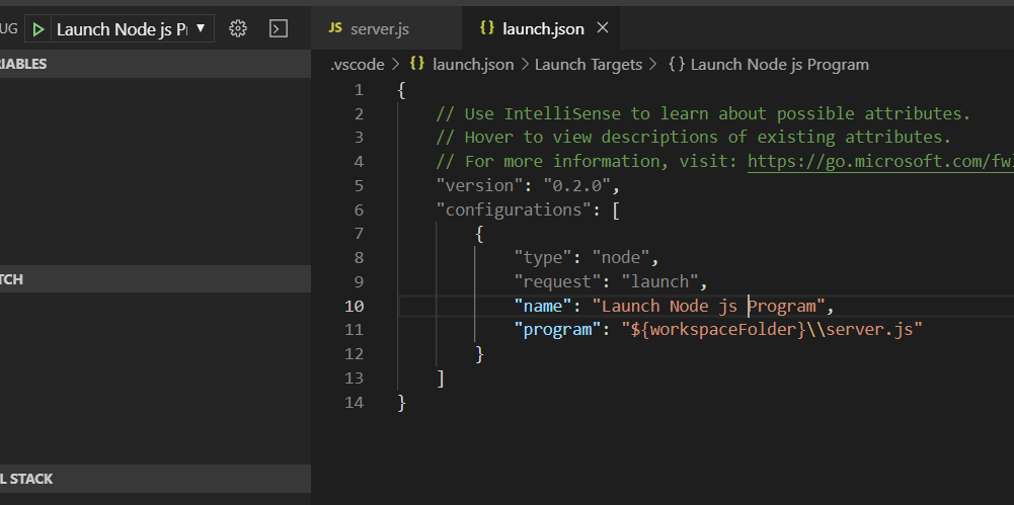Click line number 6 in the gutter
Image resolution: width=1014 pixels, height=505 pixels.
coord(359,210)
